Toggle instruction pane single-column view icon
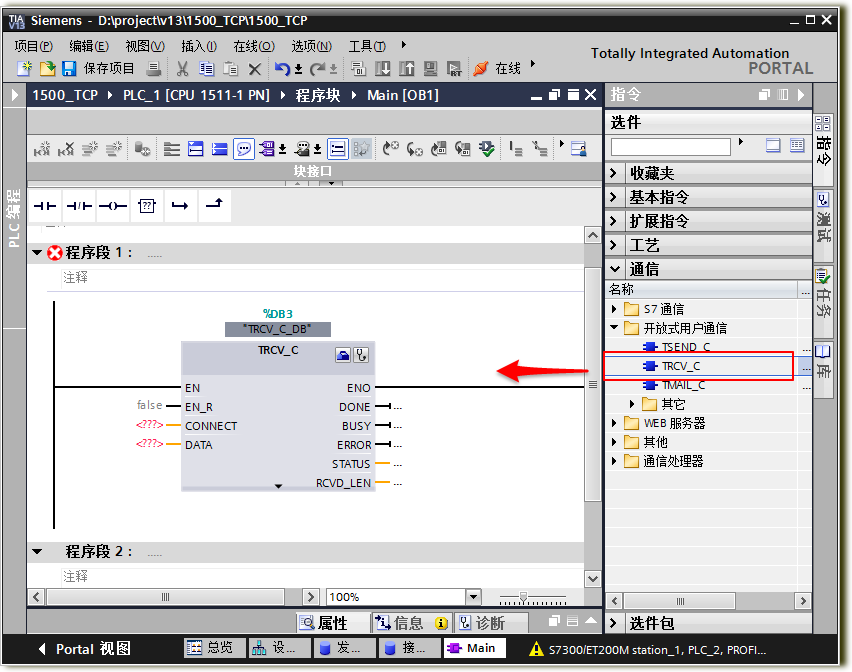This screenshot has width=852, height=672. 773,146
